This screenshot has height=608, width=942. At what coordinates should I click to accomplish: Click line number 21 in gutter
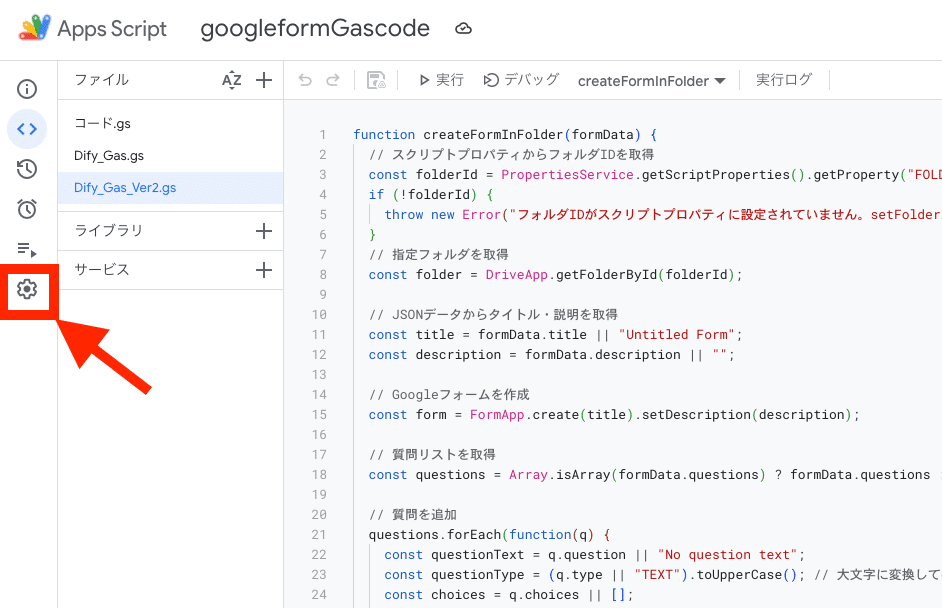pos(319,535)
